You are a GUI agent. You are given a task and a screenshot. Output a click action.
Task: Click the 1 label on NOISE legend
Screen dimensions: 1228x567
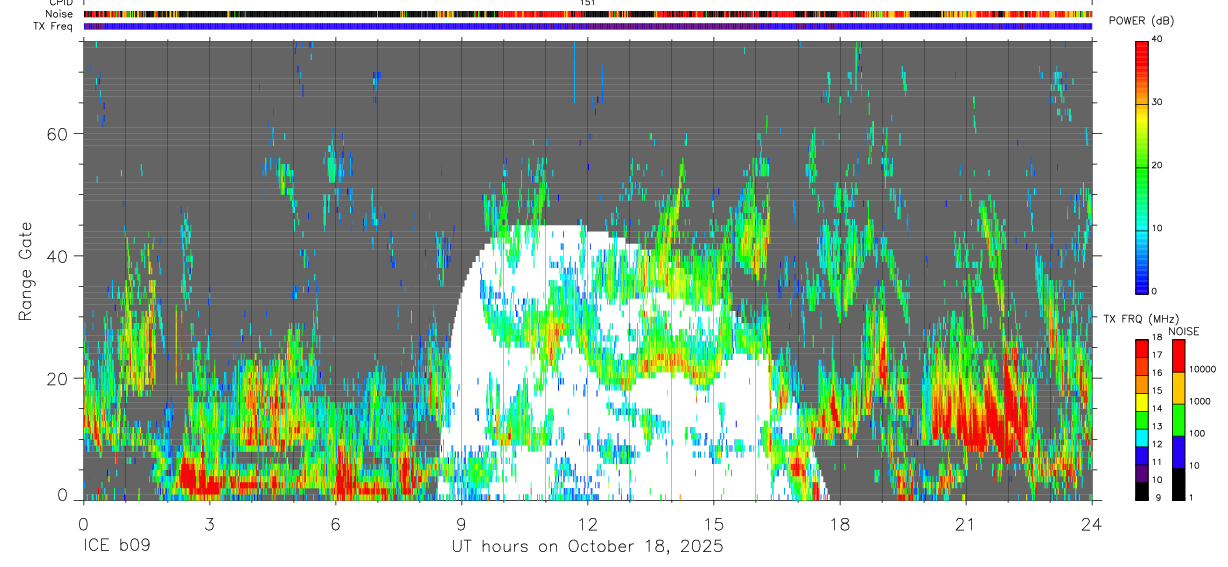(1191, 497)
